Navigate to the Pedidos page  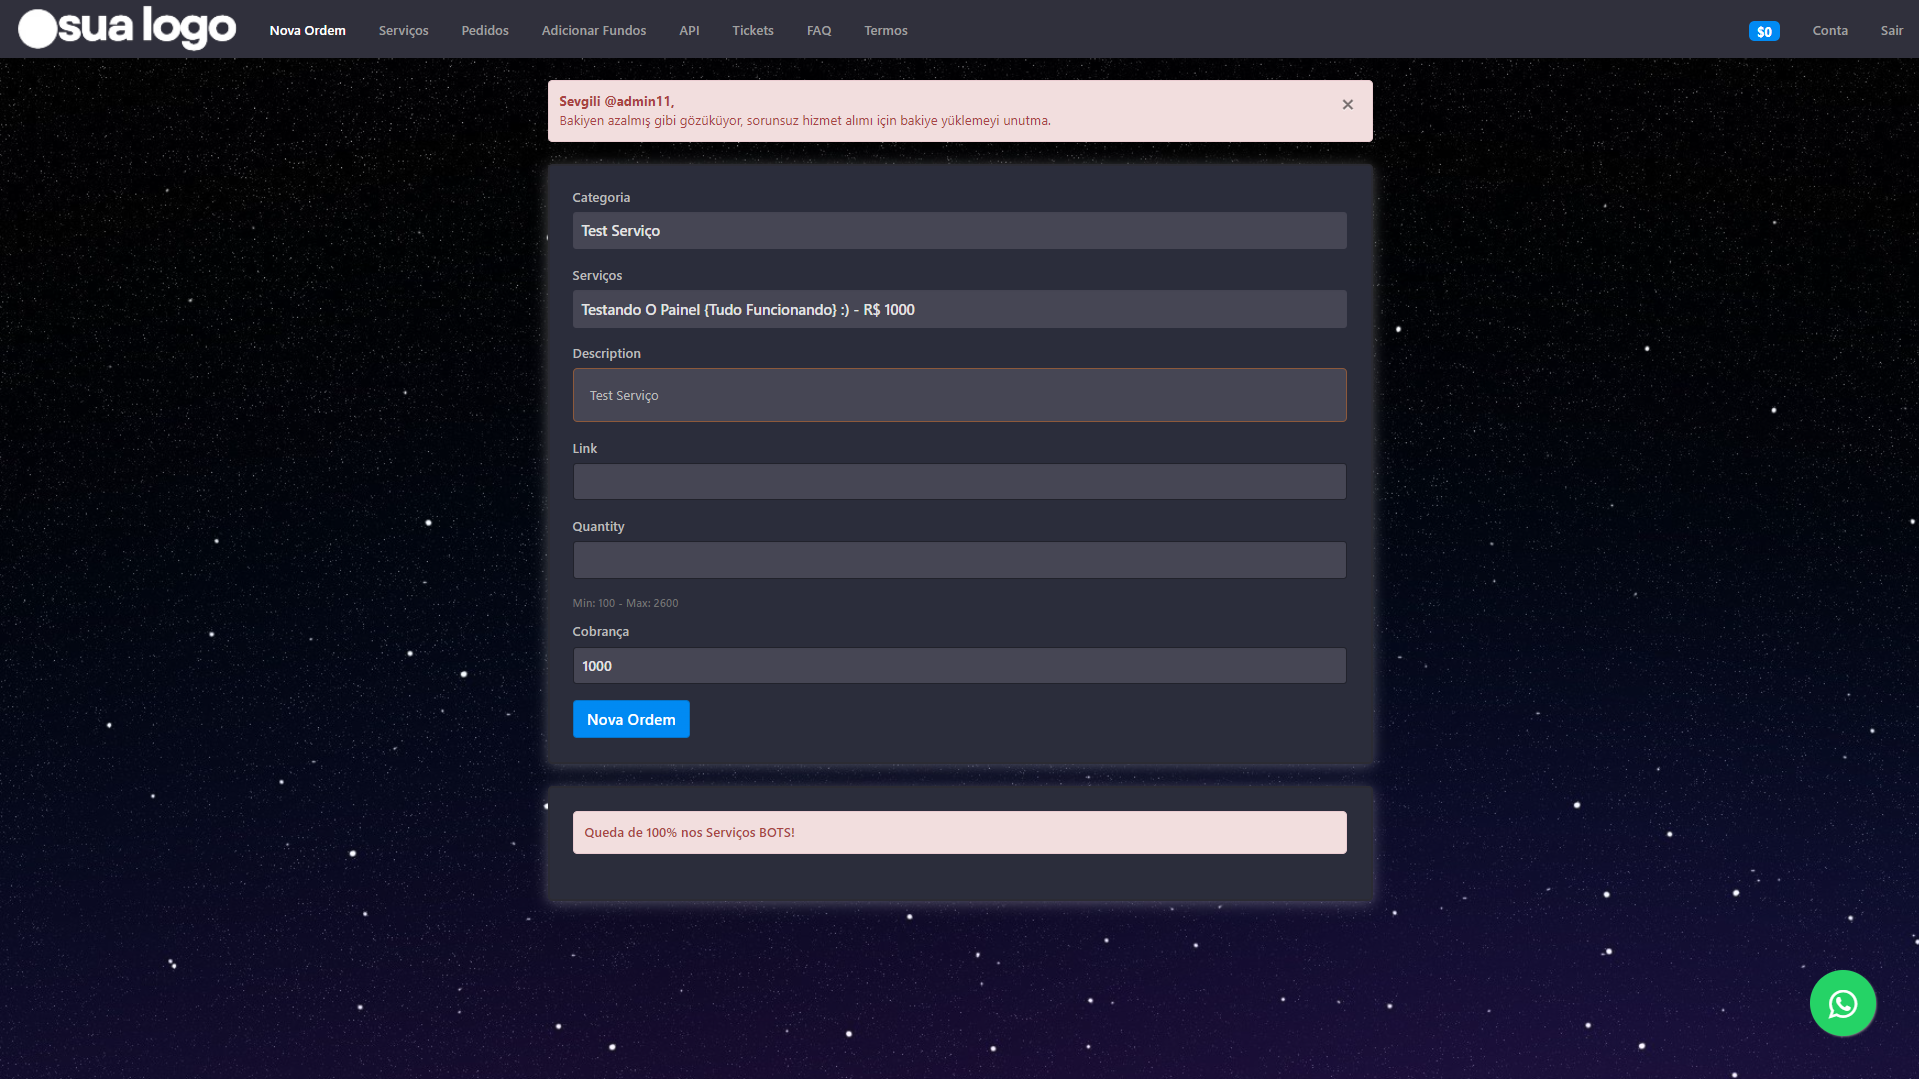pyautogui.click(x=484, y=30)
